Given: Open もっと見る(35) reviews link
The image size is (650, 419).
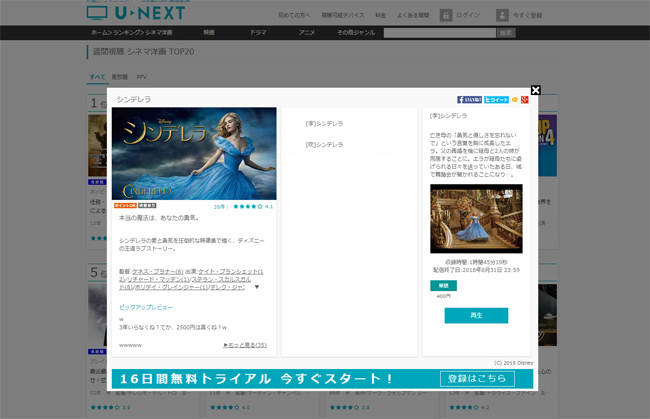Looking at the screenshot, I should (x=245, y=345).
